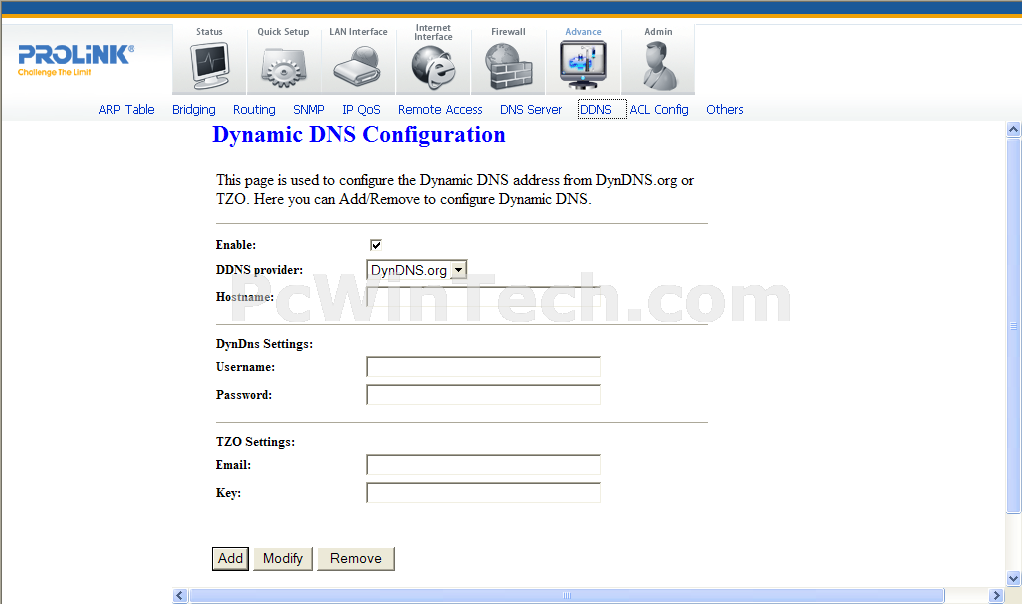The image size is (1022, 604).
Task: Open the Internet Interface globe icon
Action: (433, 67)
